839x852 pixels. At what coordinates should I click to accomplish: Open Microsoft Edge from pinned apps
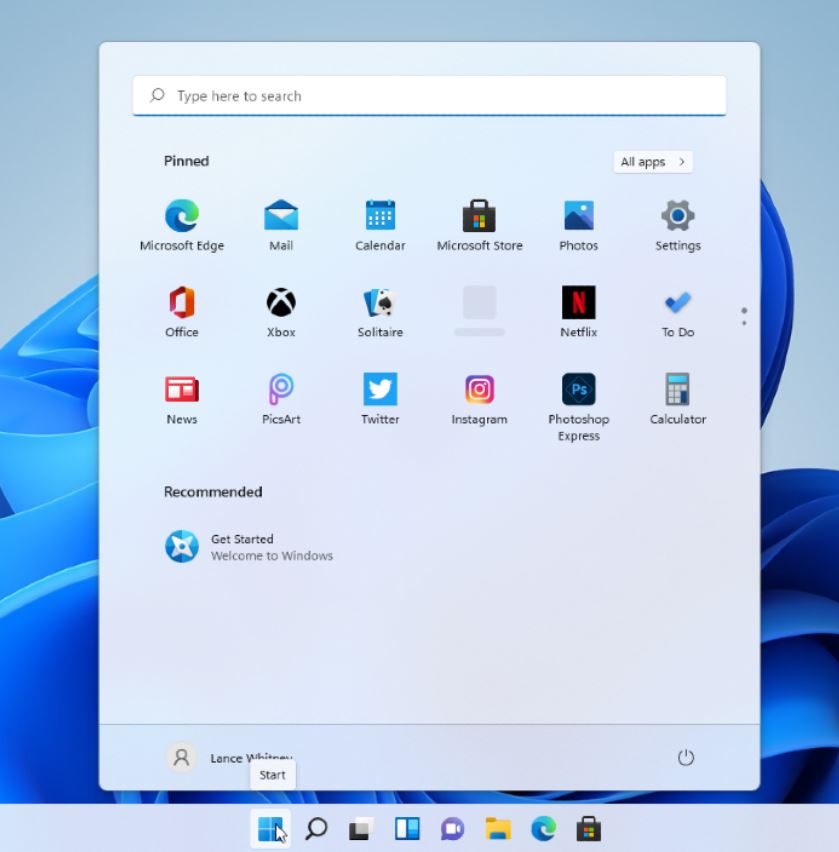pyautogui.click(x=181, y=225)
